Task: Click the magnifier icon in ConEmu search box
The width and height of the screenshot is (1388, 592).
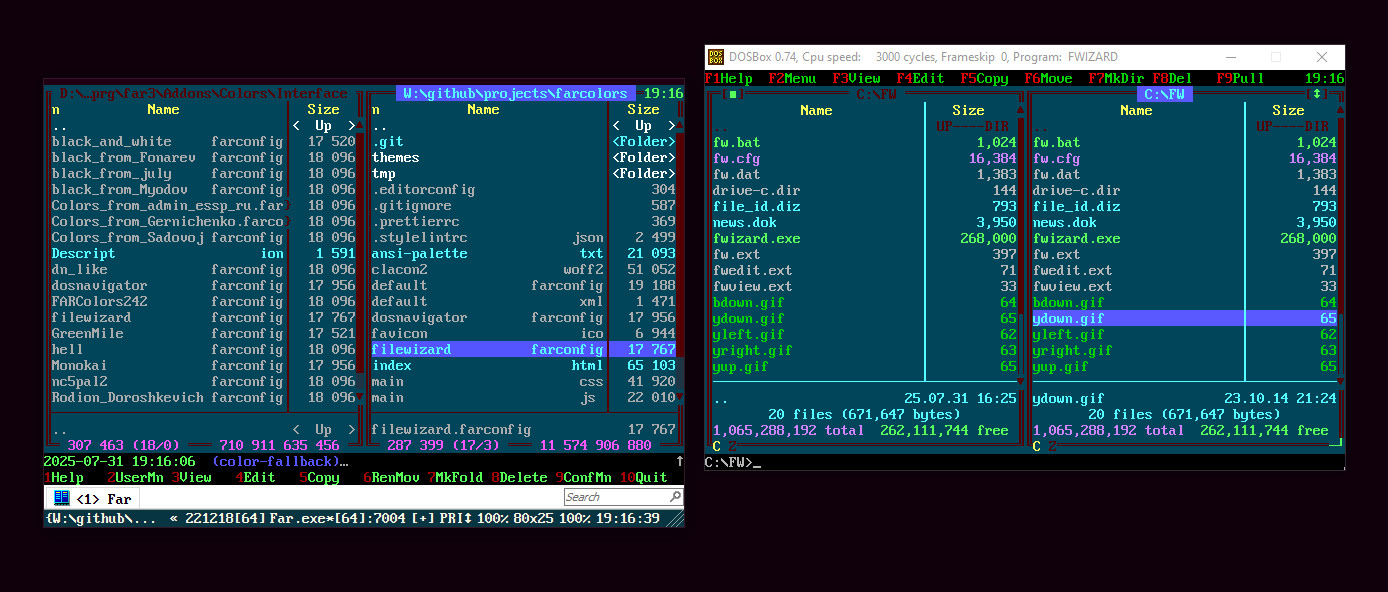Action: 675,497
